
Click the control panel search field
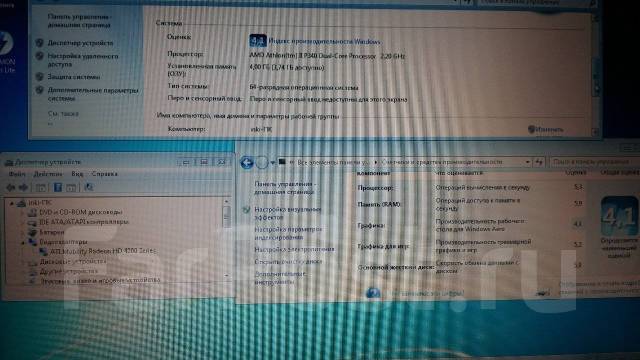(x=595, y=162)
